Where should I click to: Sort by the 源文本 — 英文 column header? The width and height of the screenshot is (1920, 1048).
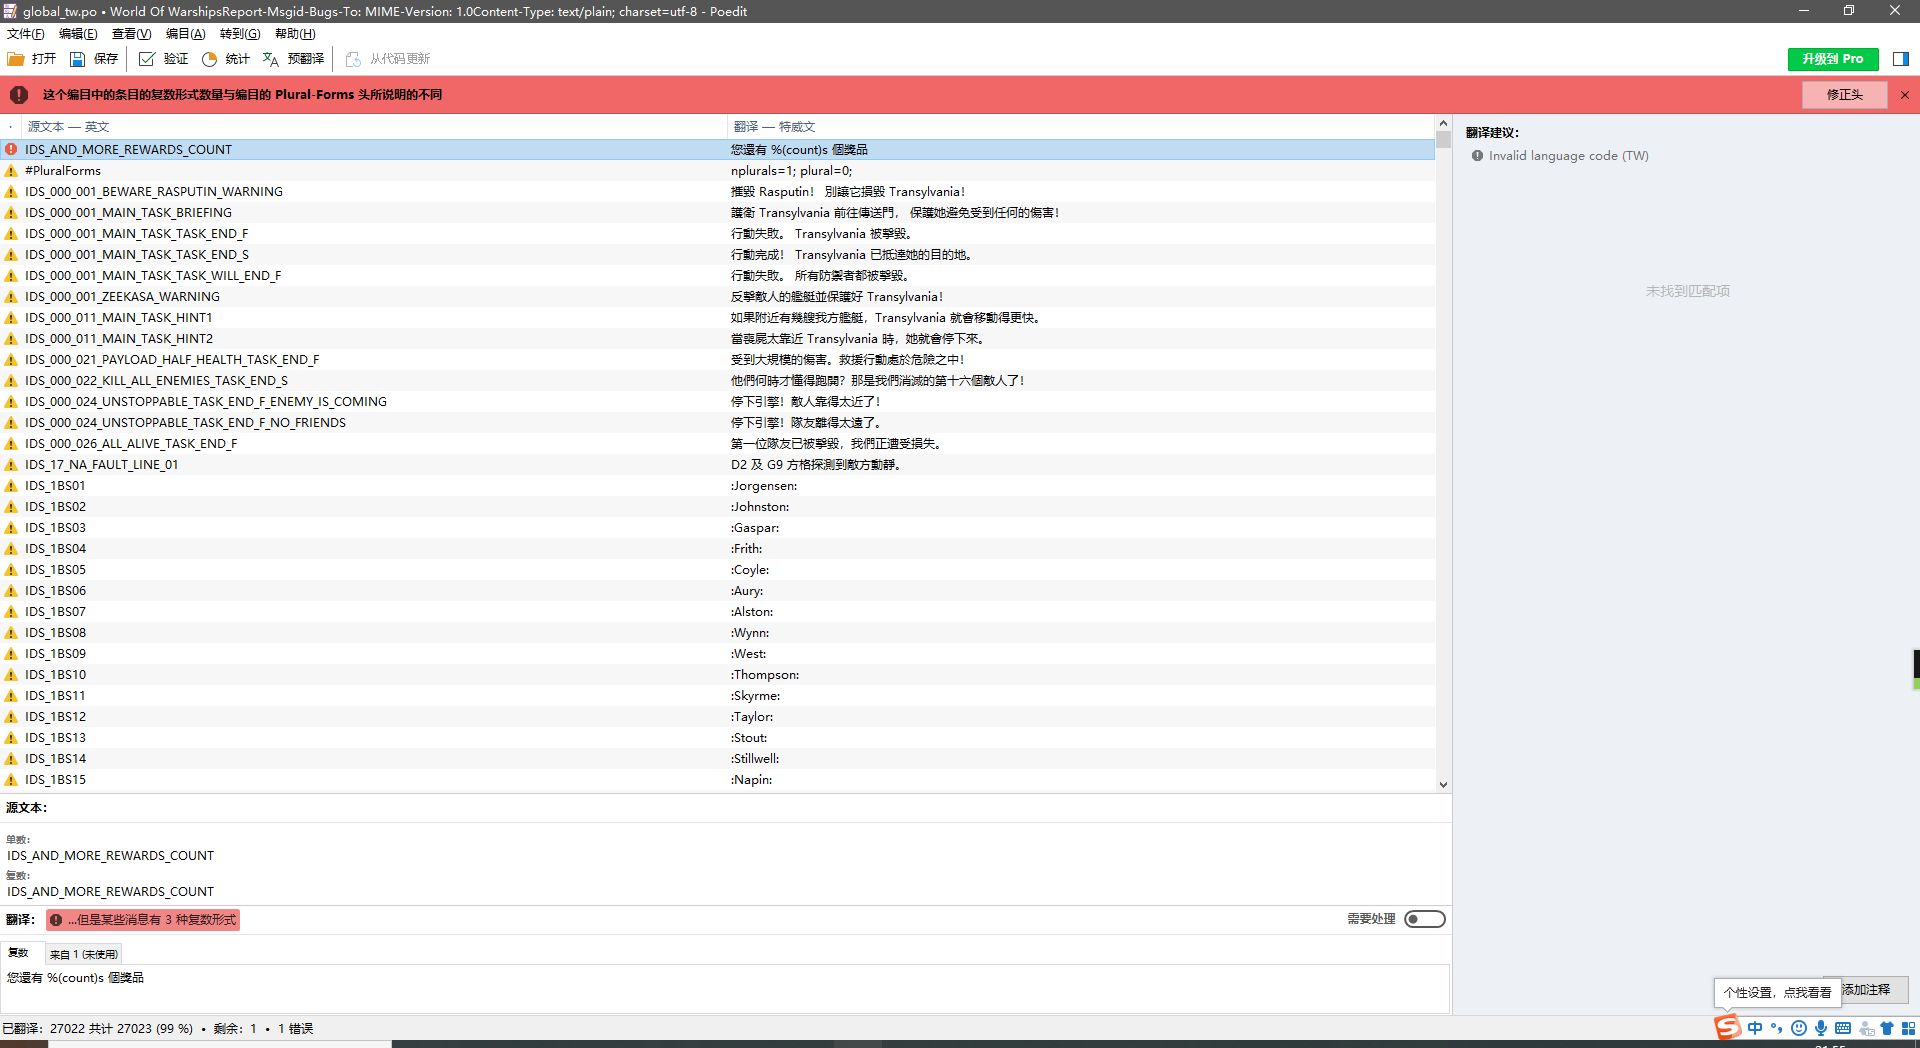point(374,127)
